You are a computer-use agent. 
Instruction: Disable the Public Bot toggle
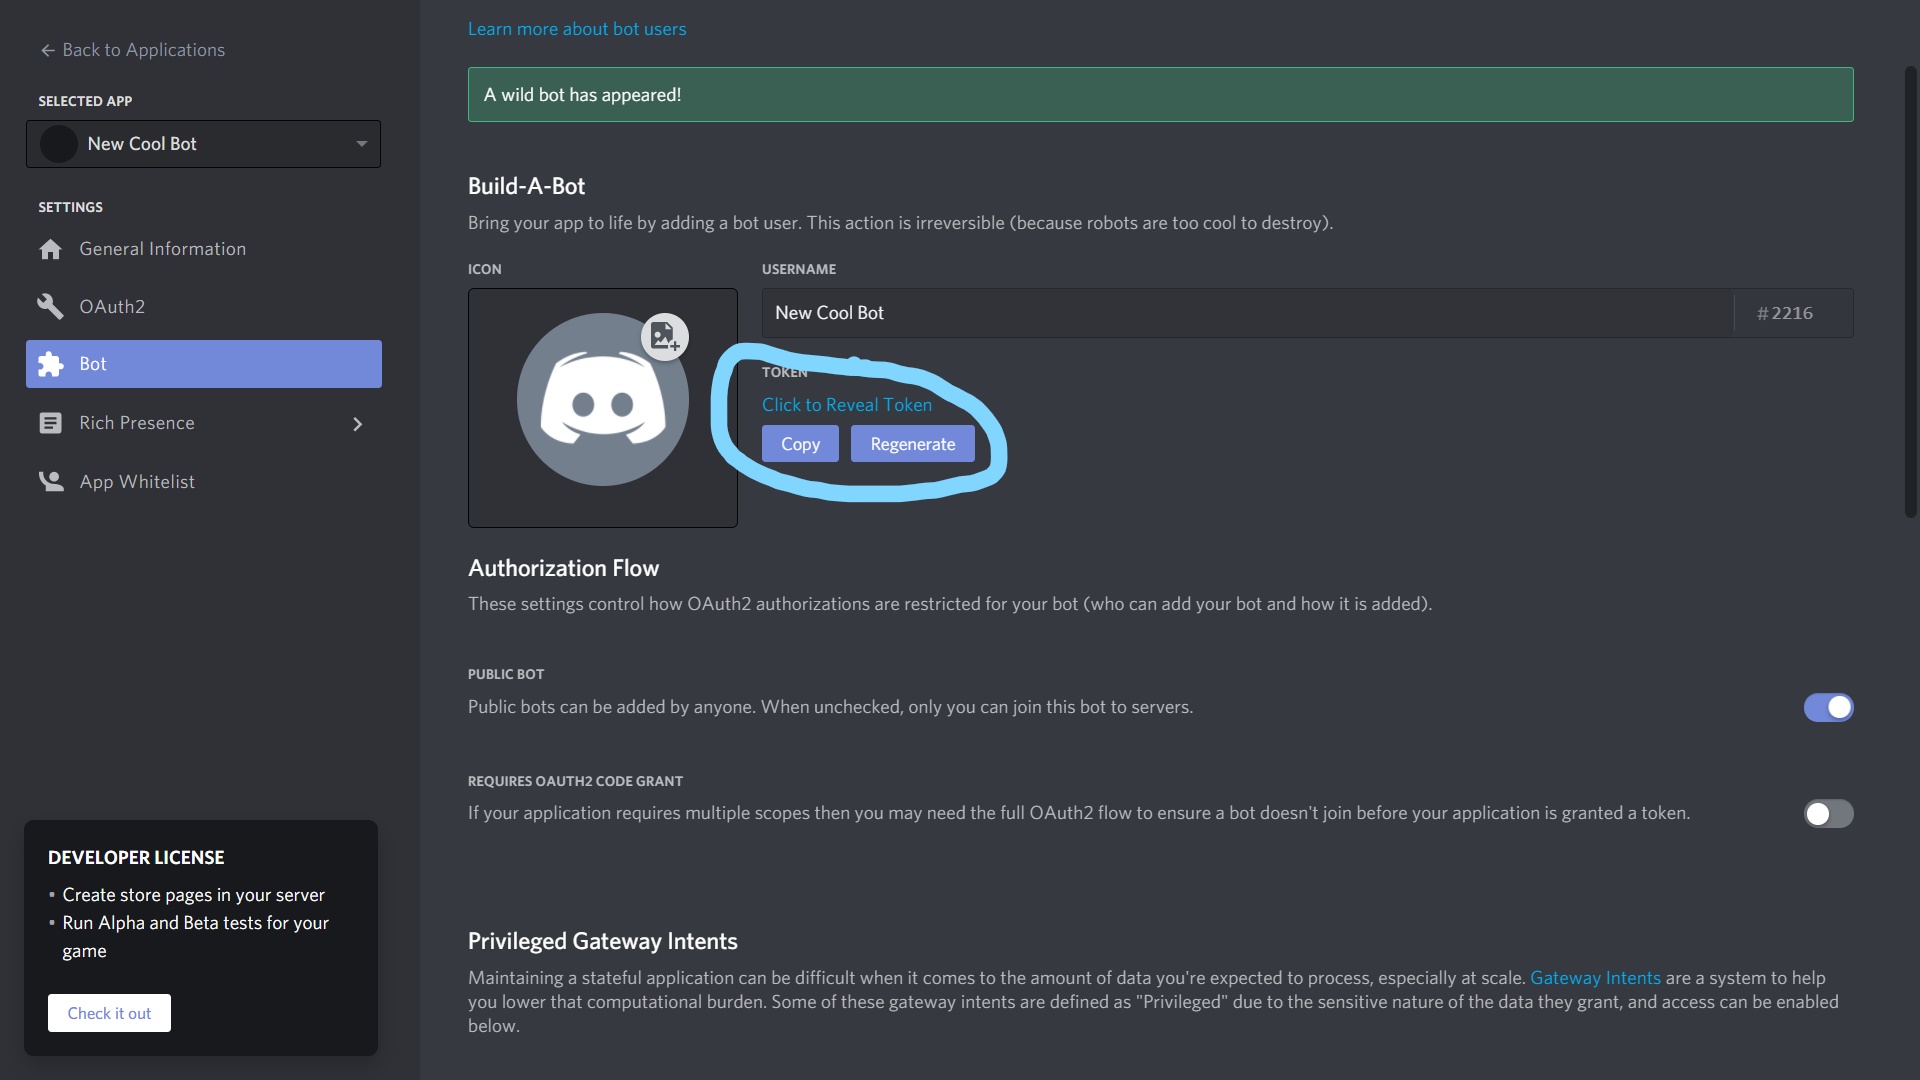coord(1828,707)
